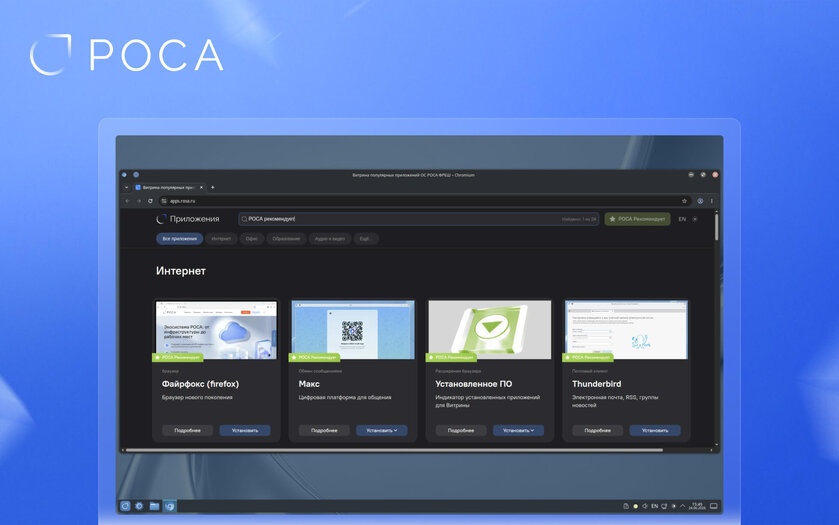Click the network icon in system tray
This screenshot has width=839, height=525.
664,506
